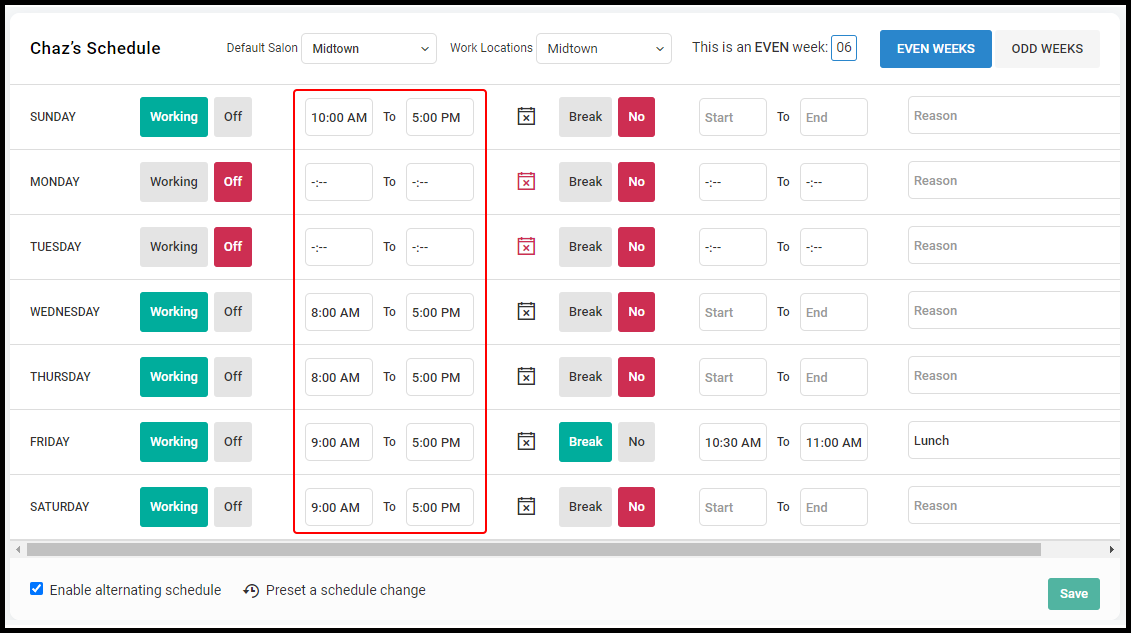The height and width of the screenshot is (633, 1131).
Task: Switch to the EVEN WEEKS tab
Action: [936, 48]
